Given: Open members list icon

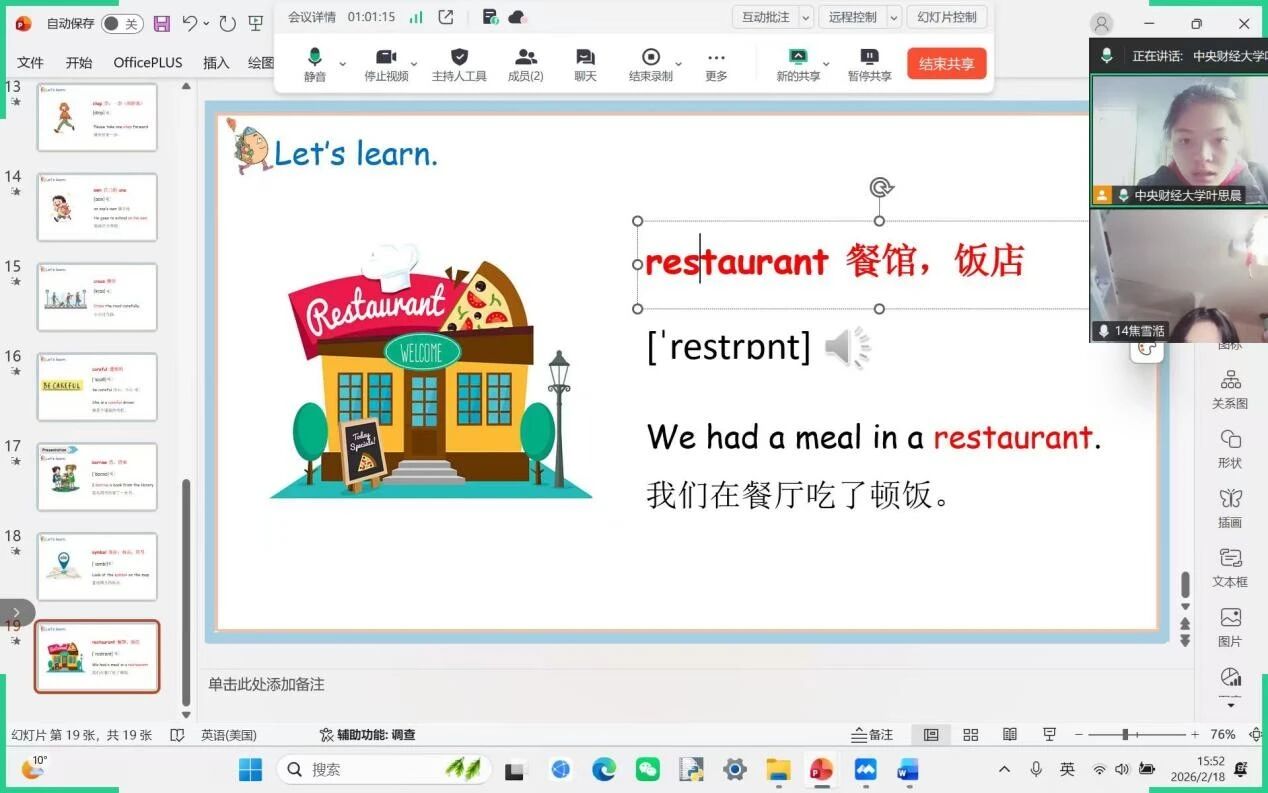Looking at the screenshot, I should coord(526,64).
